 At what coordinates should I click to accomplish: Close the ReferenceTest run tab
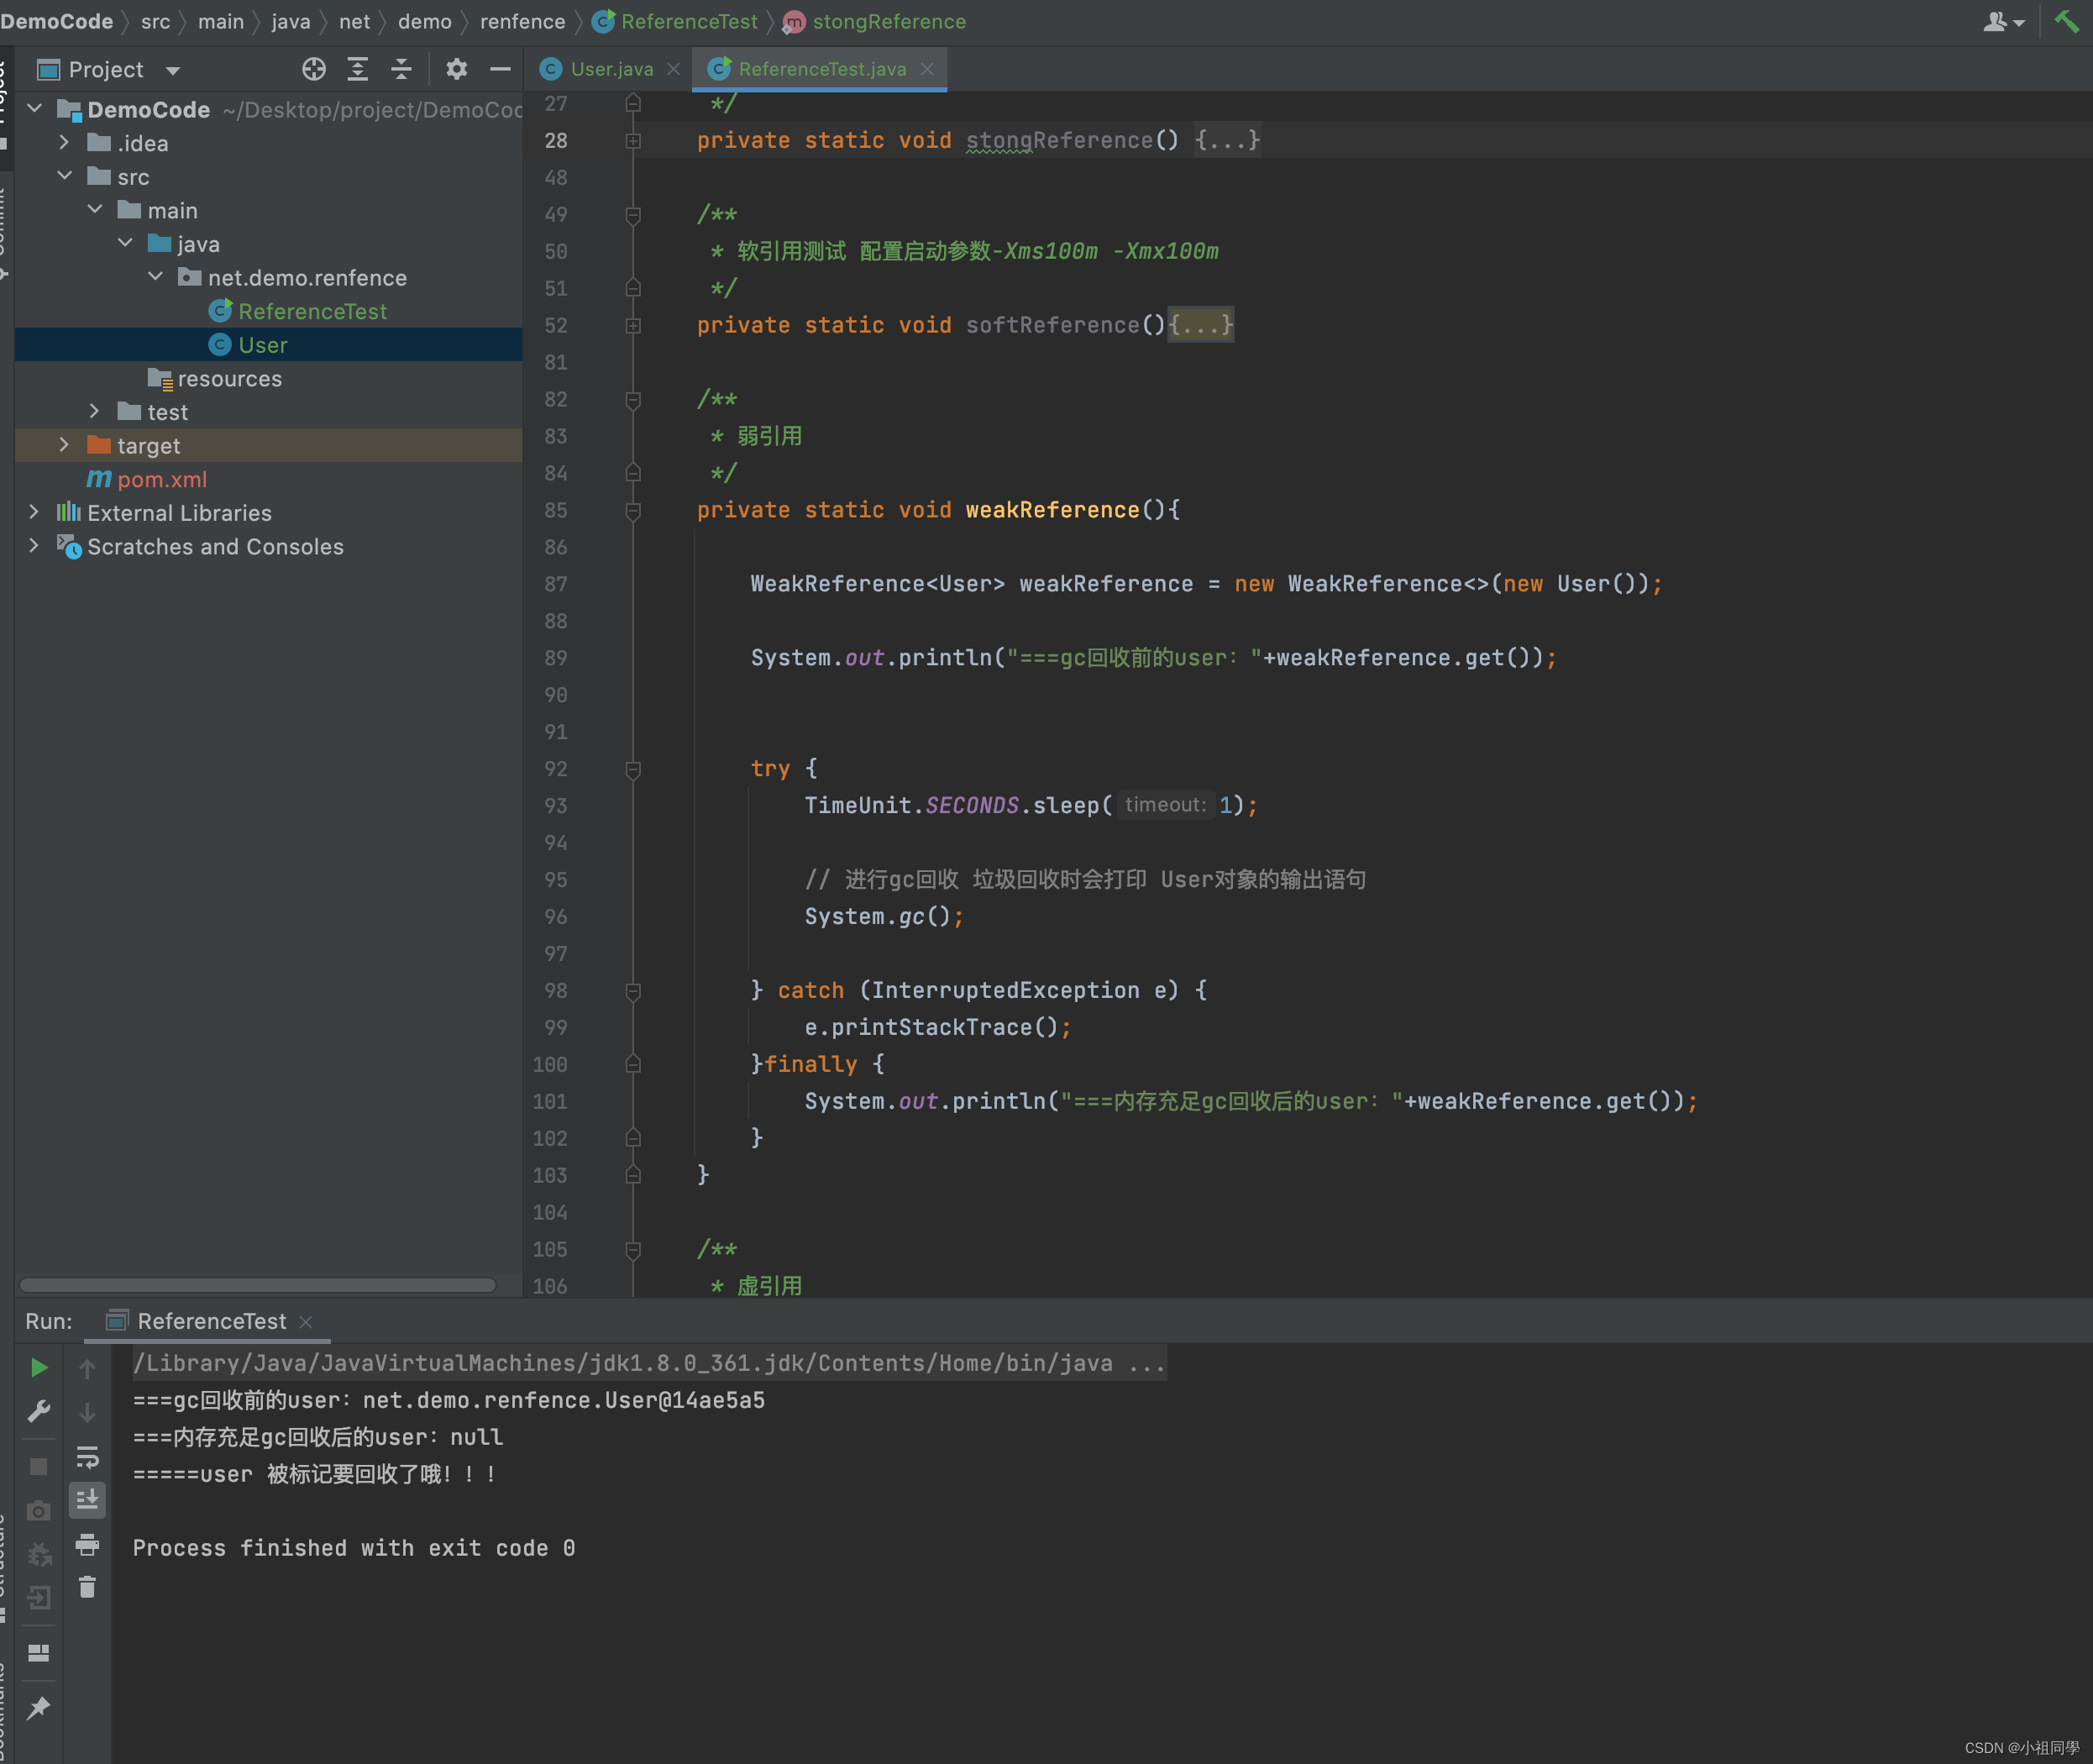pyautogui.click(x=306, y=1322)
